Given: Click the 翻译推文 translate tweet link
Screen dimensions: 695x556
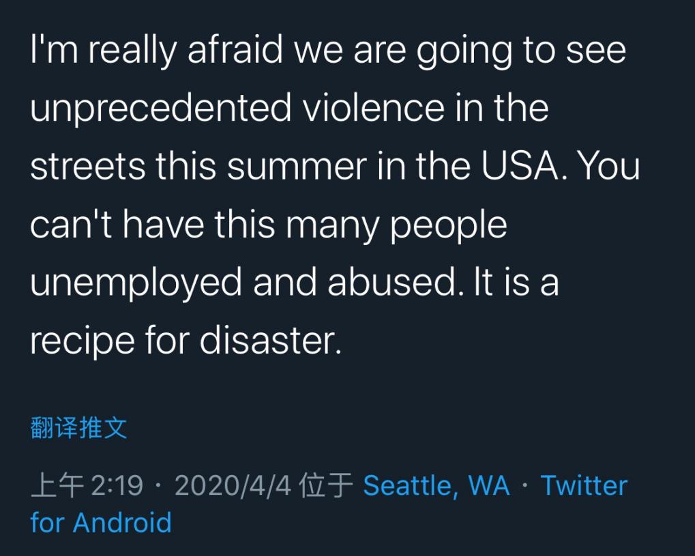Looking at the screenshot, I should (79, 428).
